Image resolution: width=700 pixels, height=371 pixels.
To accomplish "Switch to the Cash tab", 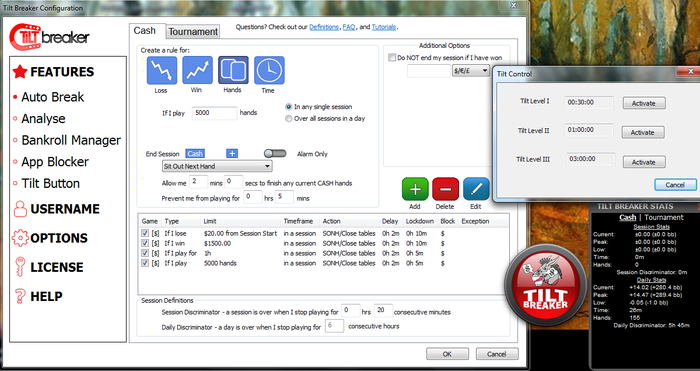I will click(145, 31).
